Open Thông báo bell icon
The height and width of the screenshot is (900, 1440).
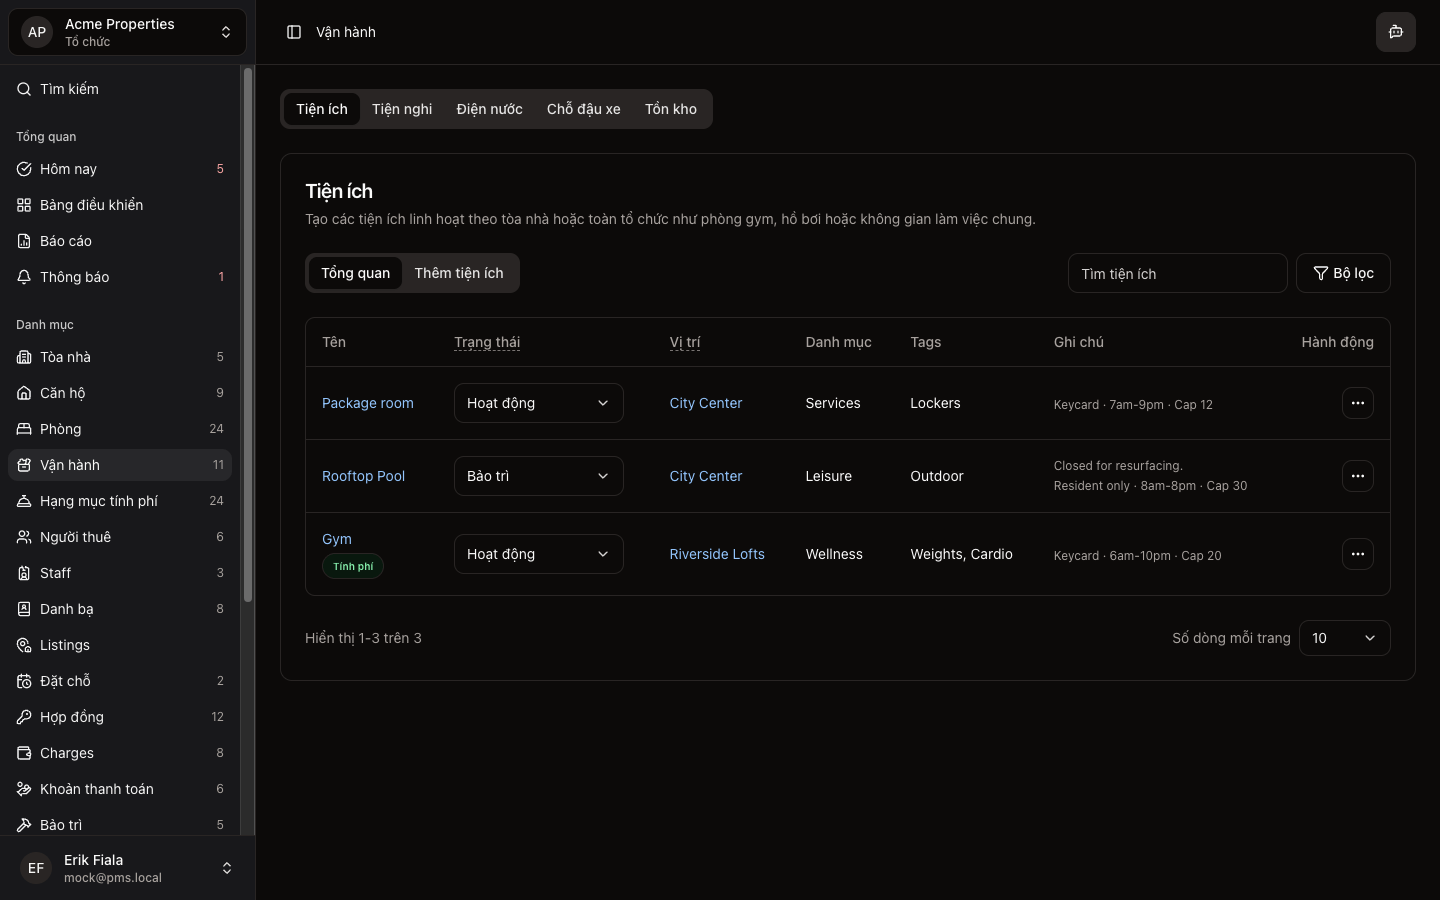click(24, 277)
